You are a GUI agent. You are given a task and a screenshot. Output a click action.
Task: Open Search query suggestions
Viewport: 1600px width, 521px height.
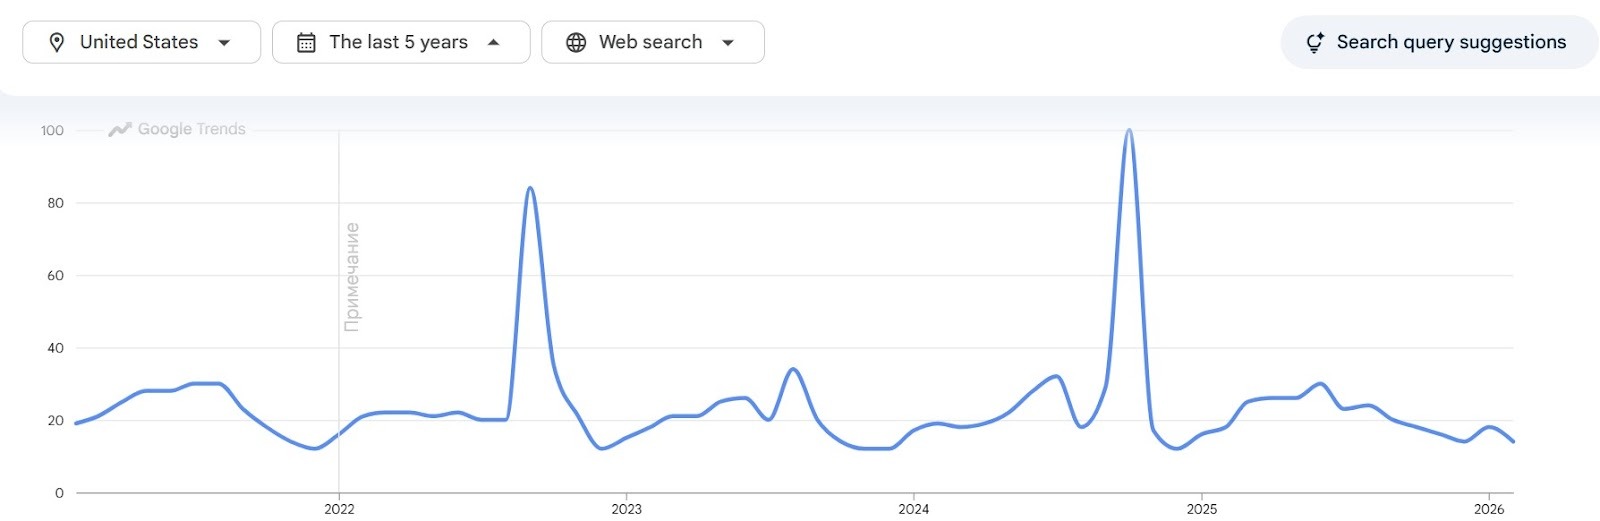(x=1451, y=42)
